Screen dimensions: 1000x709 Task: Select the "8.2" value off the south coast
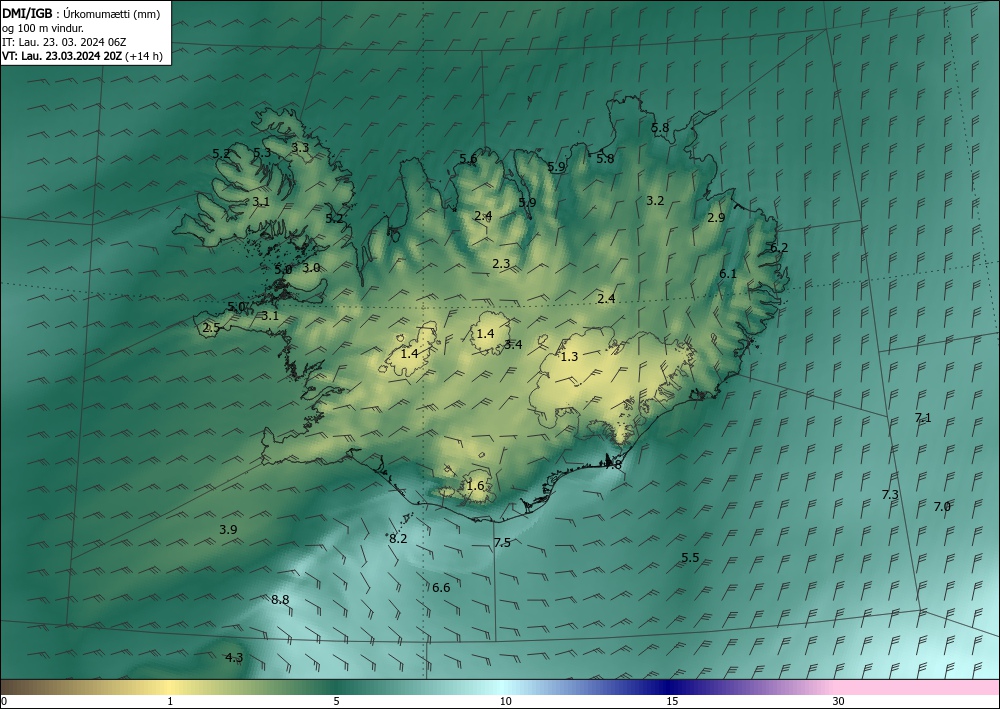pyautogui.click(x=398, y=539)
